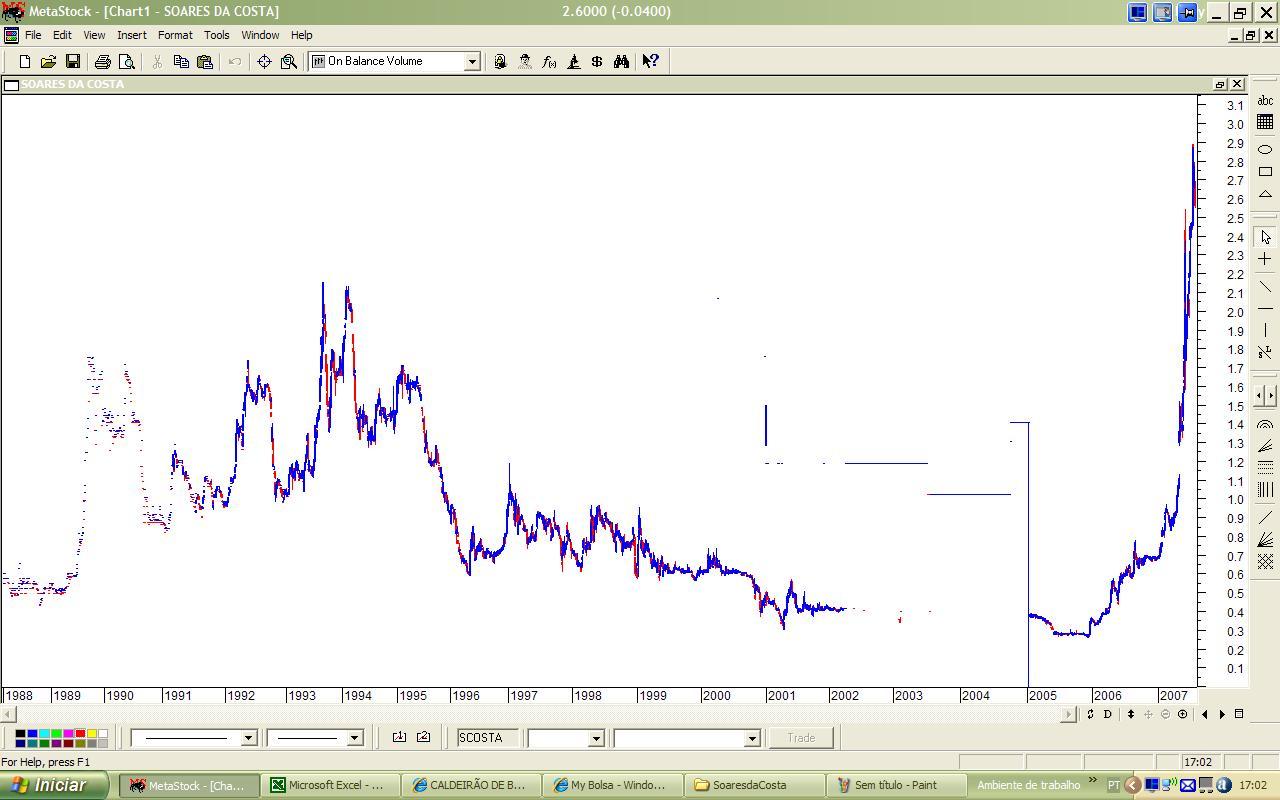The image size is (1280, 800).
Task: Select the Horizontal Line tool
Action: (1265, 309)
